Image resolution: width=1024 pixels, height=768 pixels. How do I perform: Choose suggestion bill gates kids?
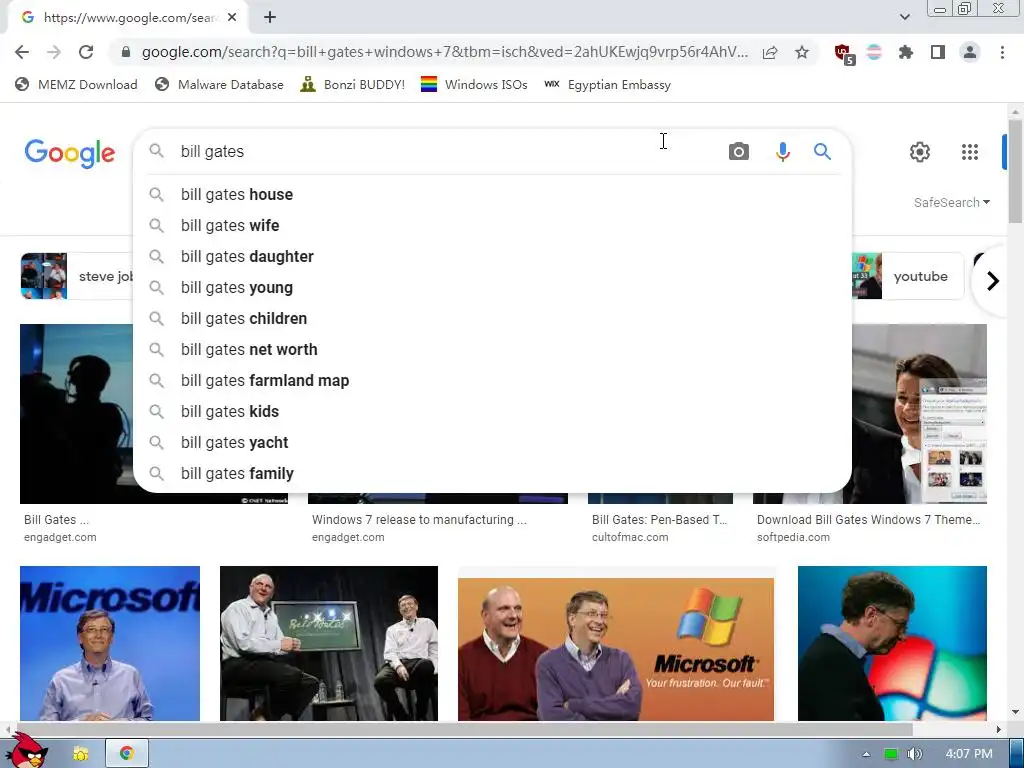[492, 411]
